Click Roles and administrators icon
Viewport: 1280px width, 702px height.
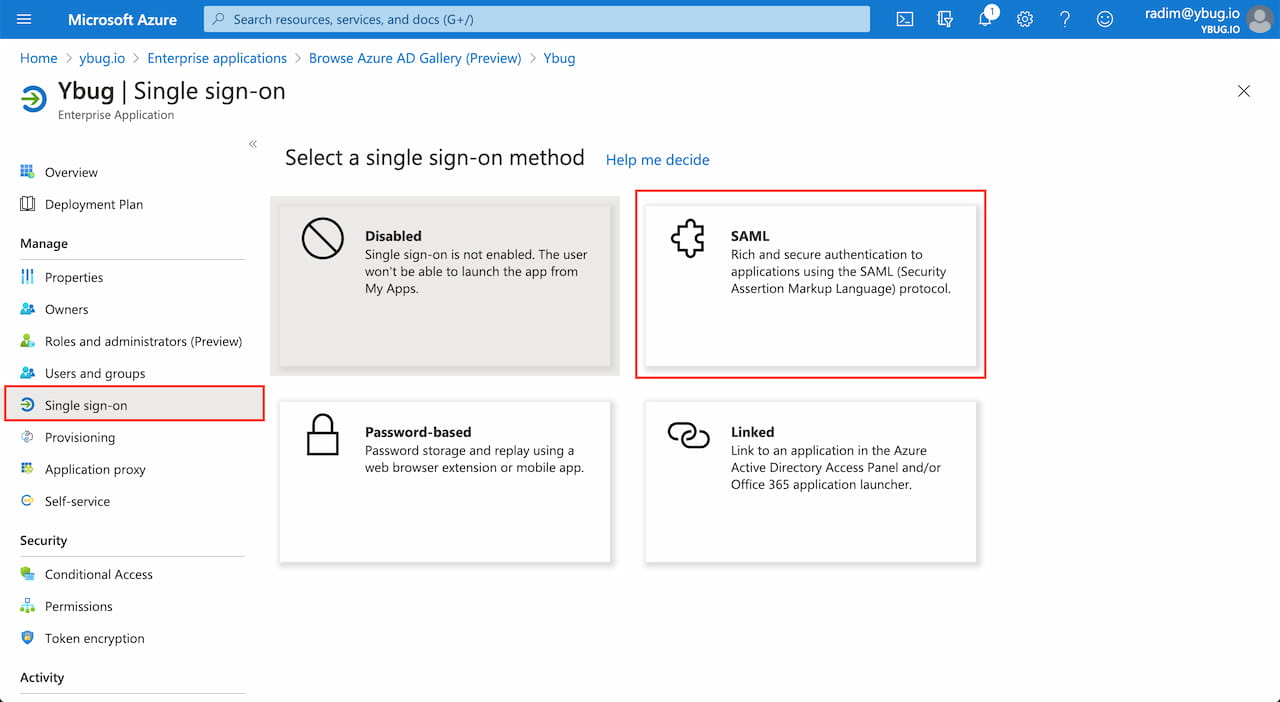27,341
